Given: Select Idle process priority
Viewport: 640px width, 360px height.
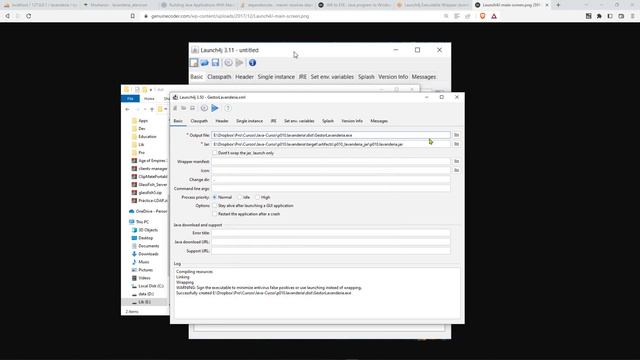Looking at the screenshot, I should click(240, 197).
